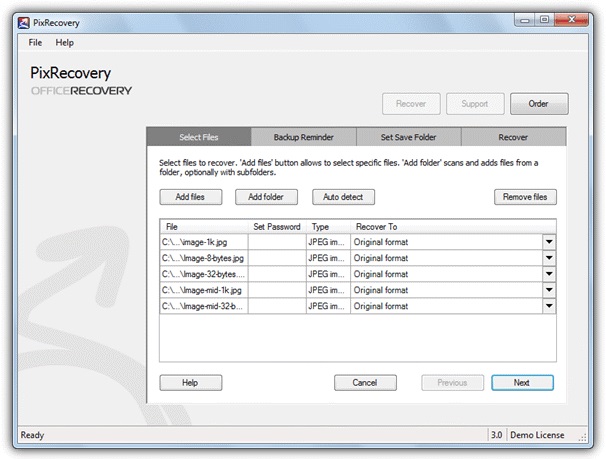Click JPEG type cell for image-1k.jpg
The width and height of the screenshot is (606, 460).
328,242
